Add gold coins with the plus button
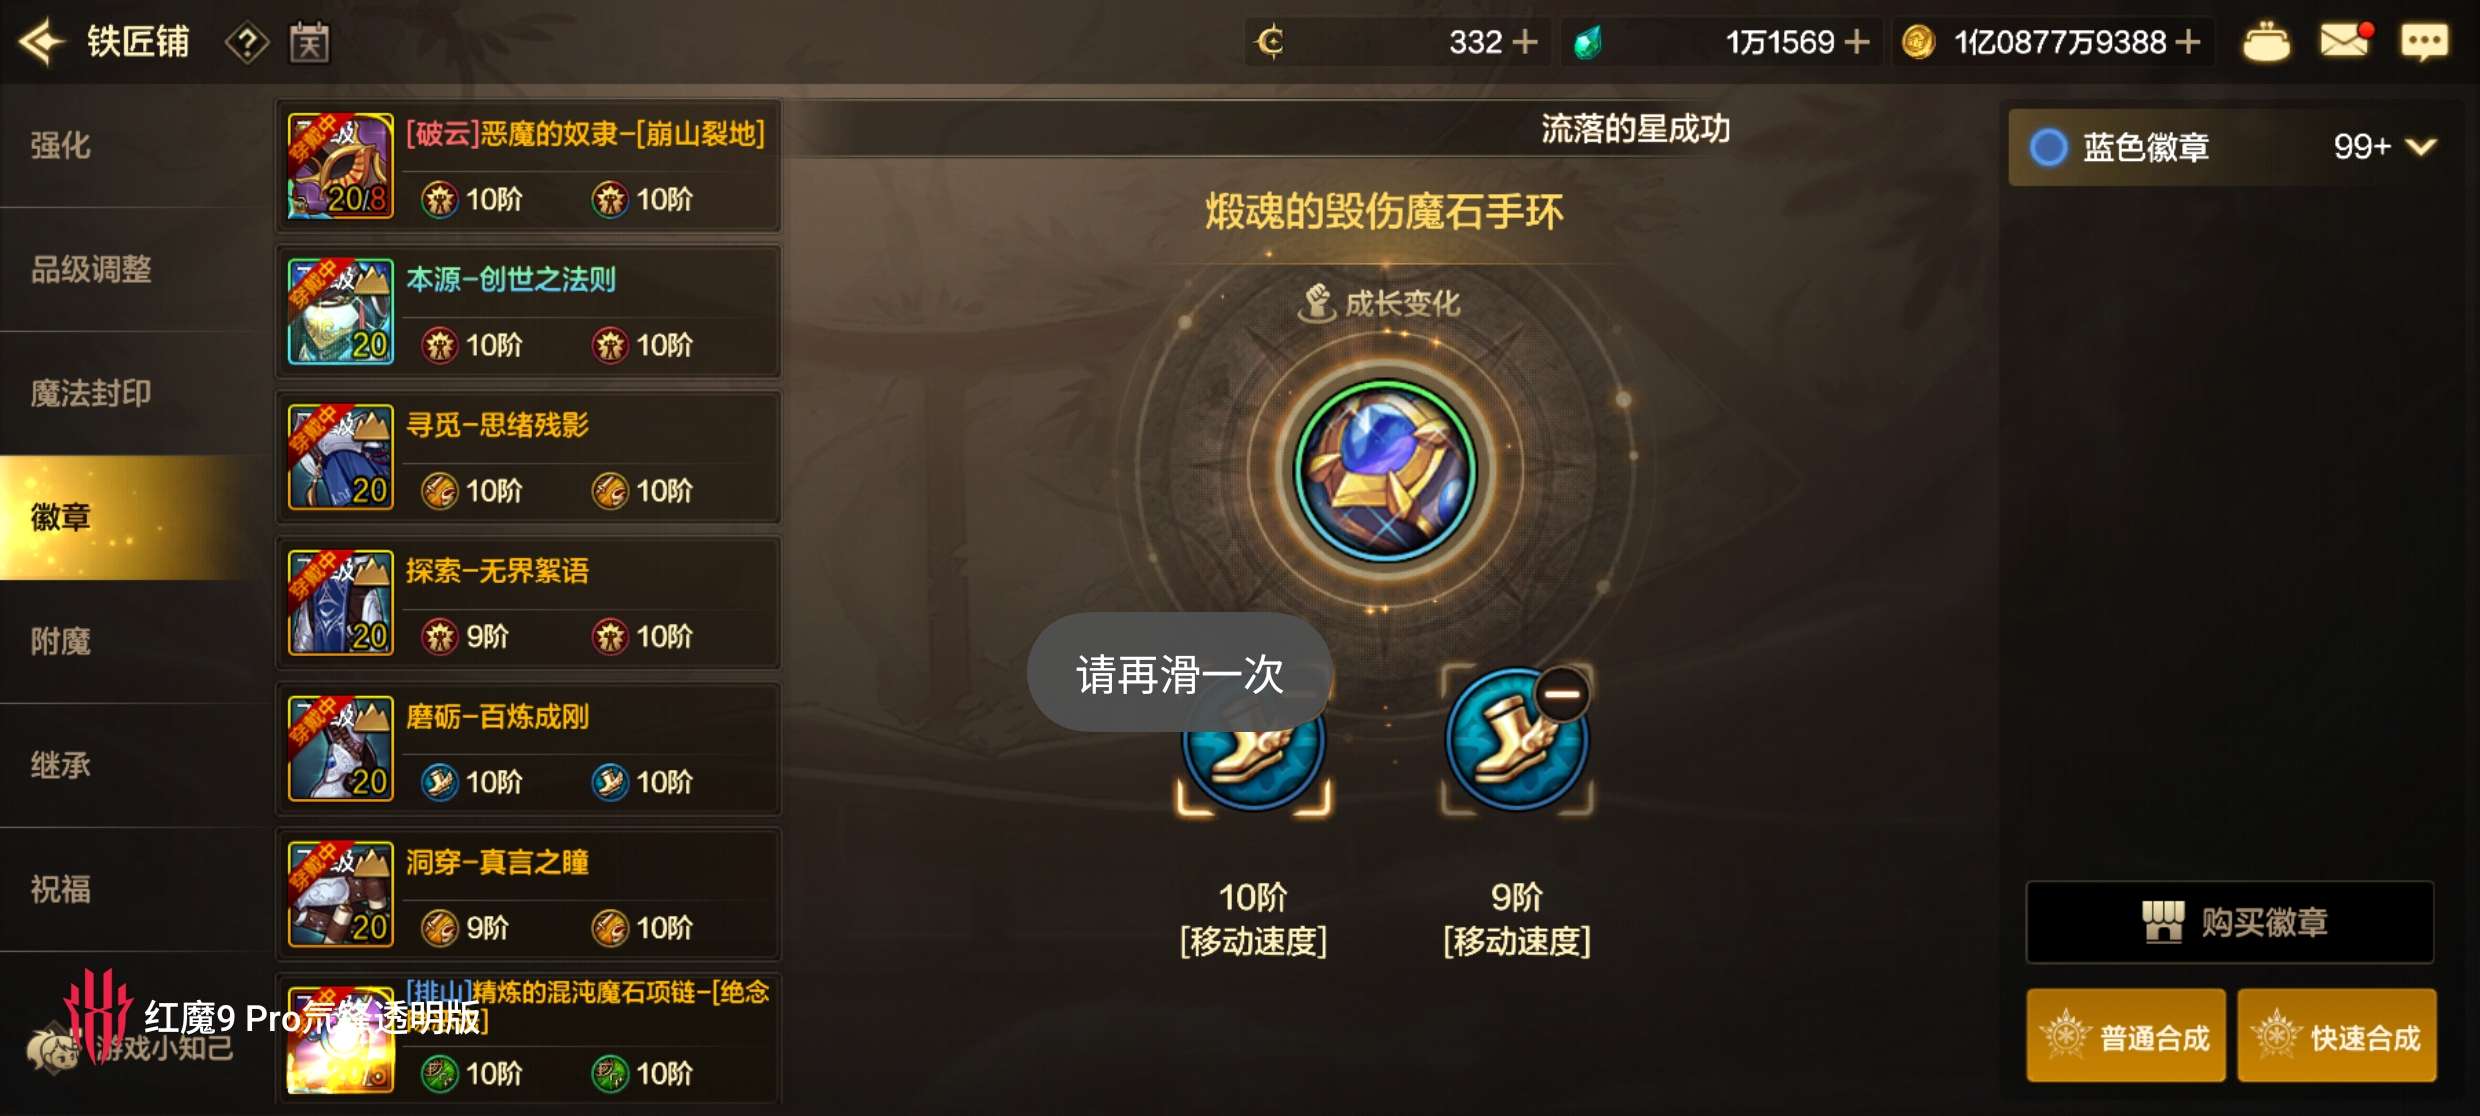Screen dimensions: 2480x1116 pyautogui.click(x=2188, y=42)
